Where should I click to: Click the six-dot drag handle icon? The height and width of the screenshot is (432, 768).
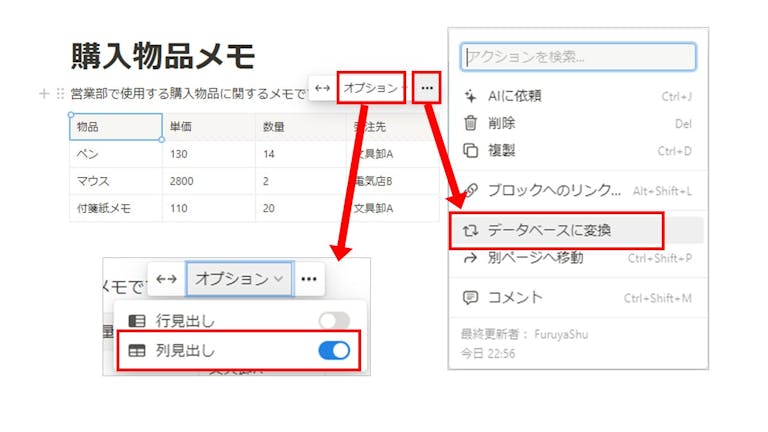[x=60, y=93]
